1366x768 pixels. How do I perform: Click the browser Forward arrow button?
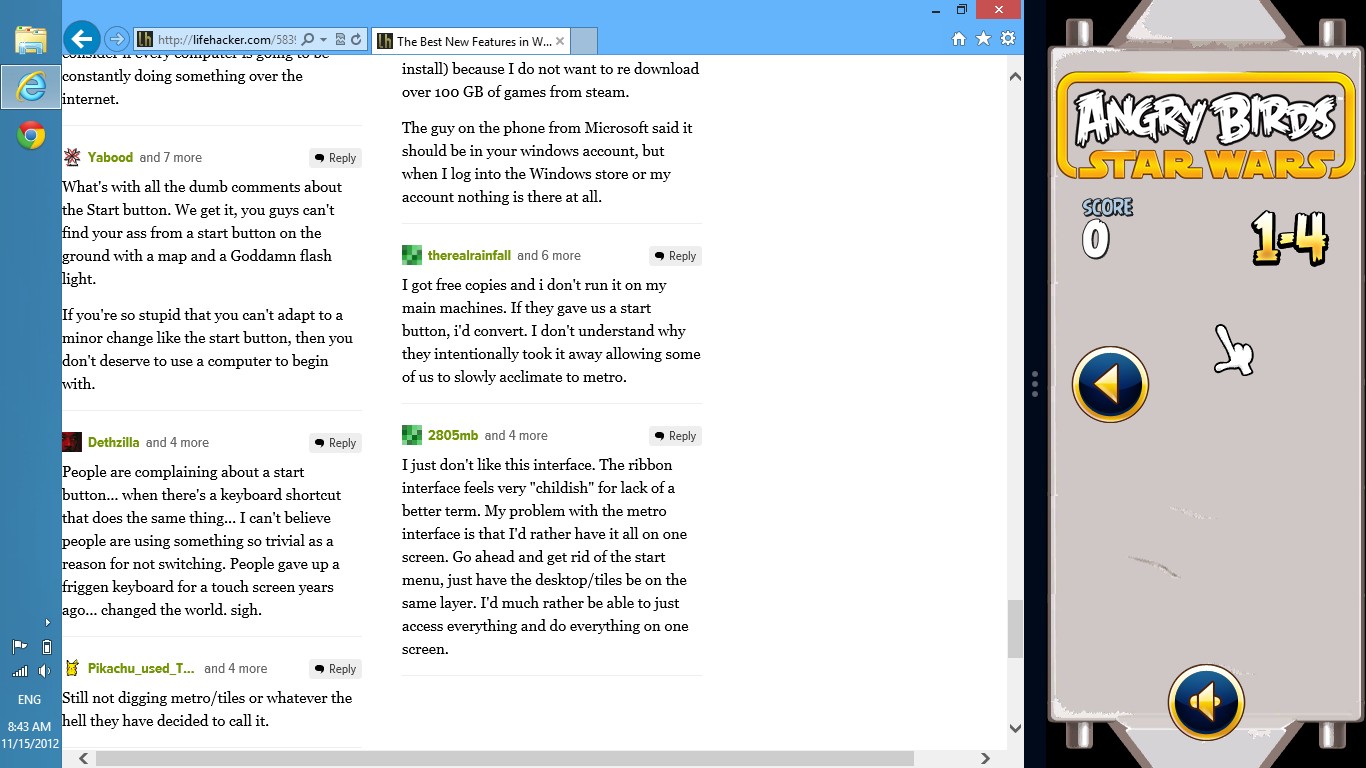[x=117, y=40]
